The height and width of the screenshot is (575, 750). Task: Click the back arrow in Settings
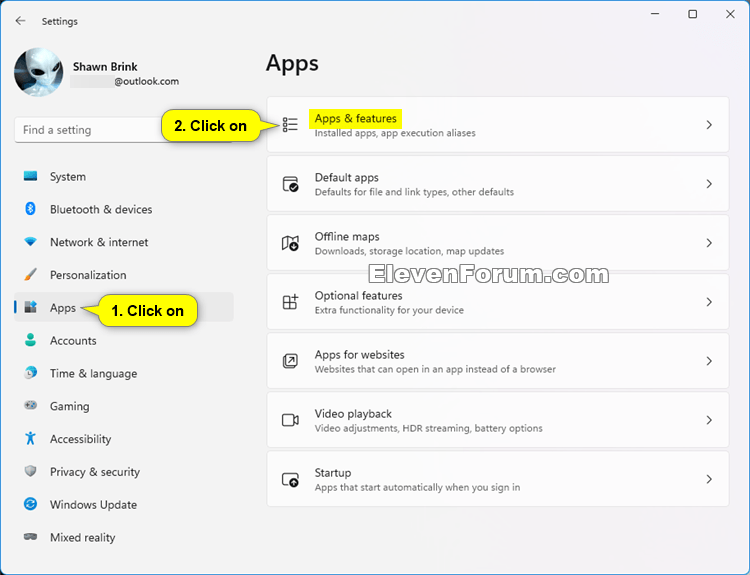pyautogui.click(x=20, y=21)
